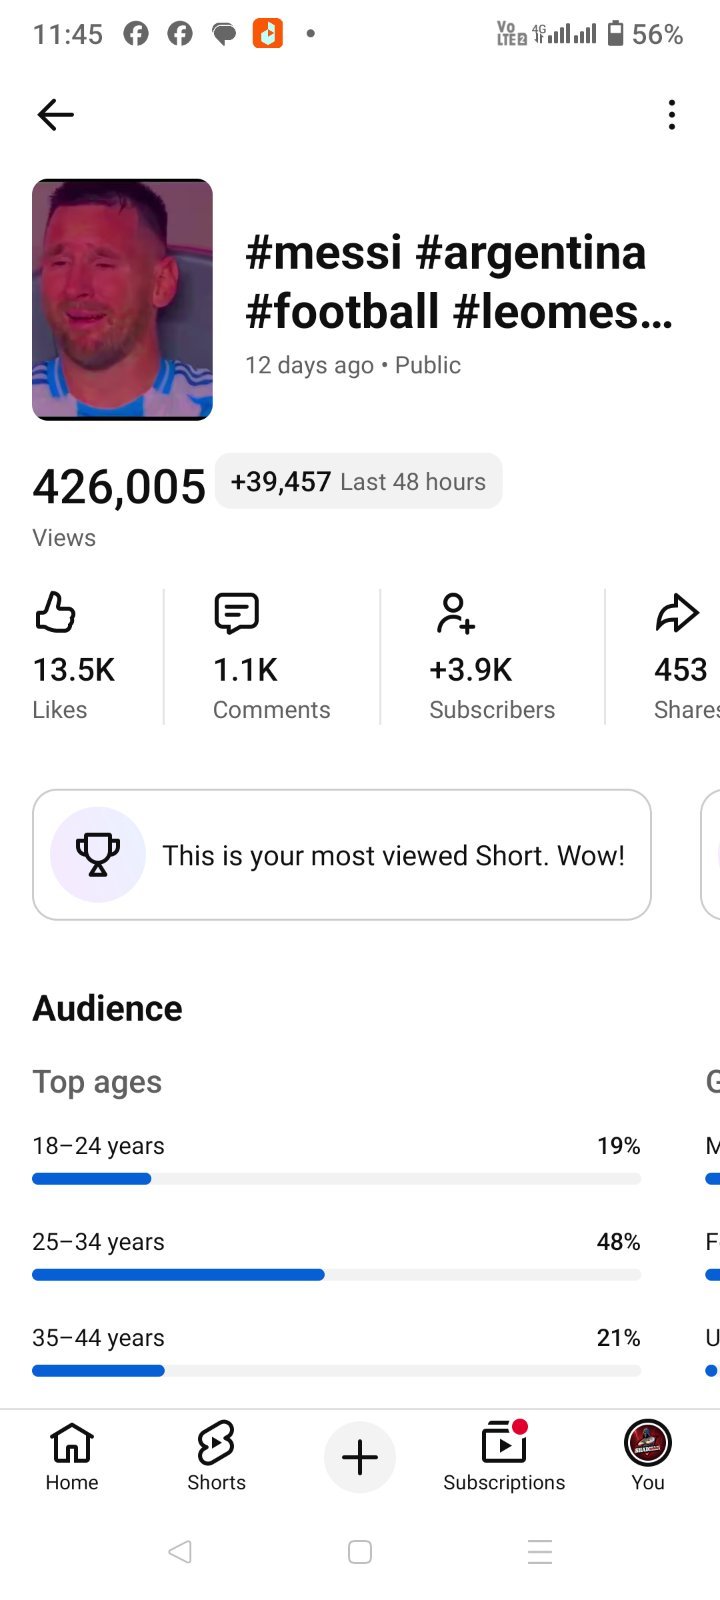
Task: Tap the Android recent apps button
Action: (x=540, y=1552)
